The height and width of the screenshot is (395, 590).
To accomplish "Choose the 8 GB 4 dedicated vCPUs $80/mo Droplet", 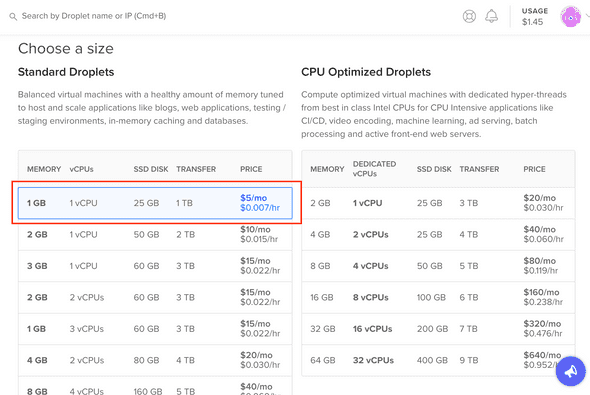I will (x=438, y=266).
